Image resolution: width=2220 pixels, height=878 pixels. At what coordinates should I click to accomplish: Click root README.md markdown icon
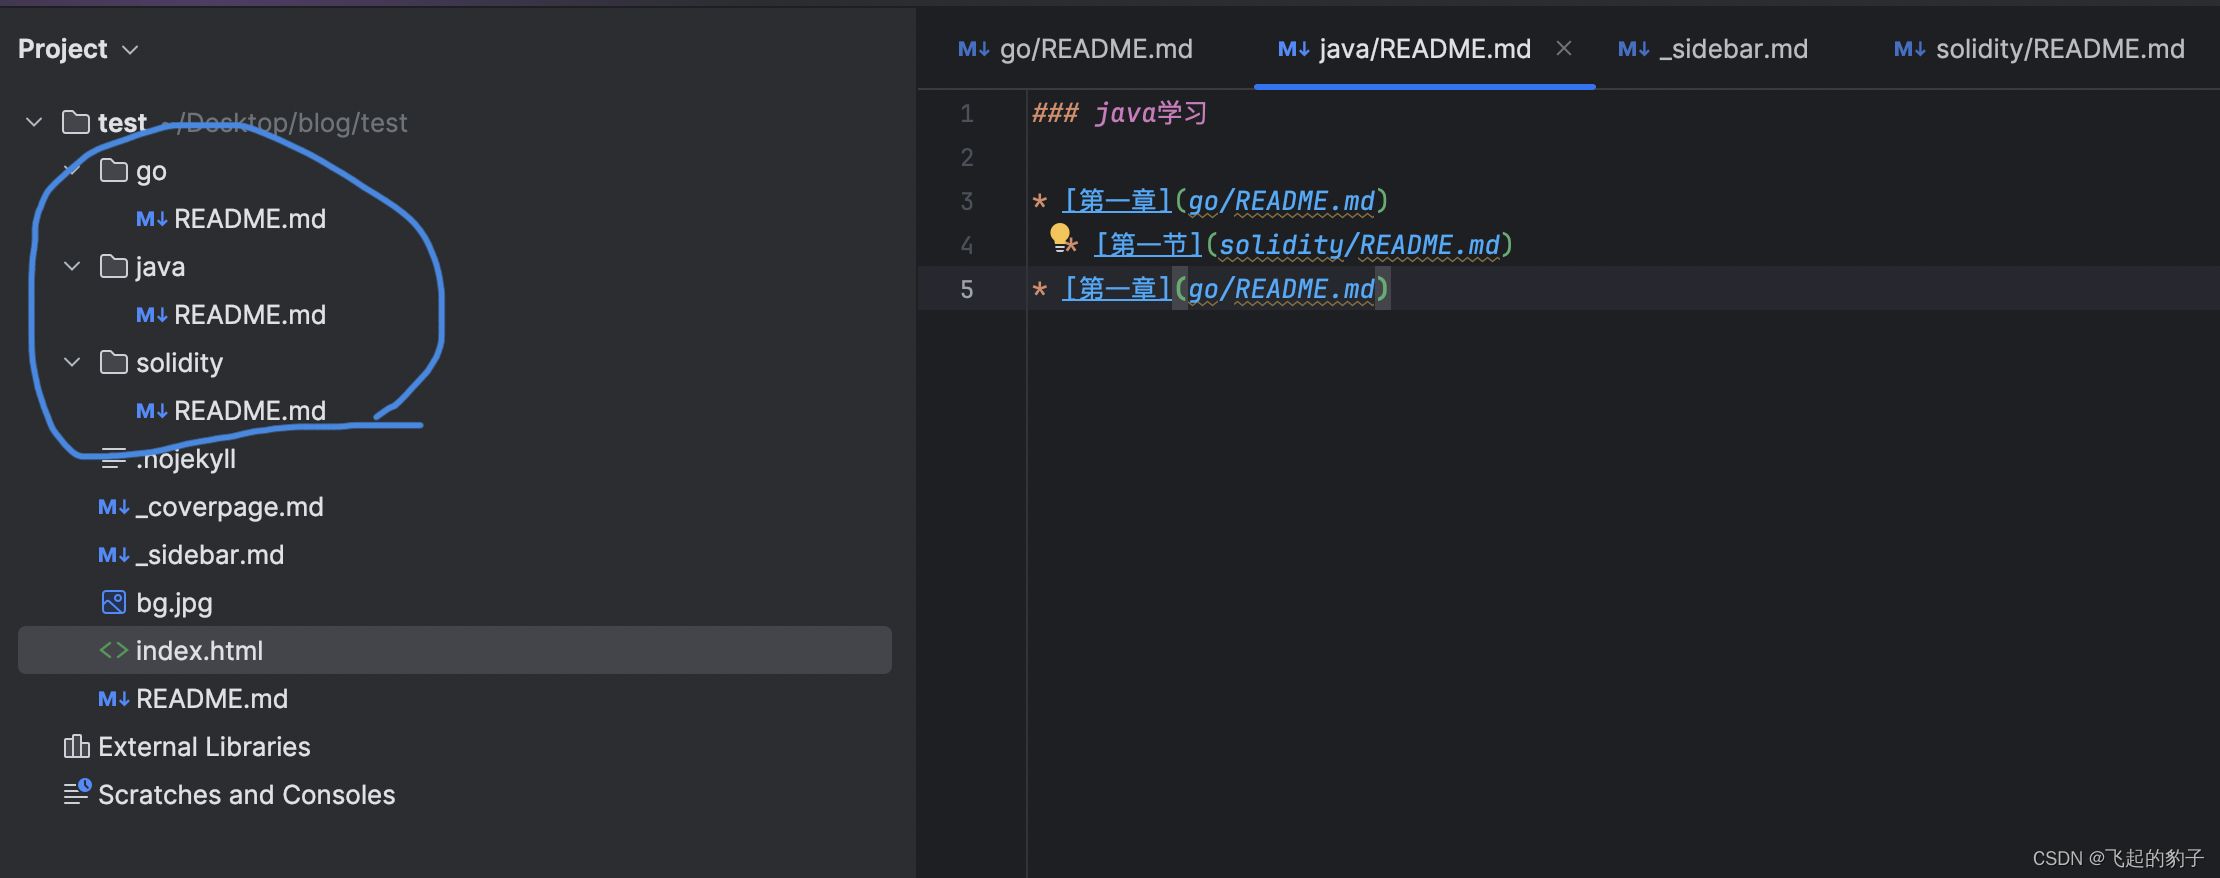[x=114, y=699]
